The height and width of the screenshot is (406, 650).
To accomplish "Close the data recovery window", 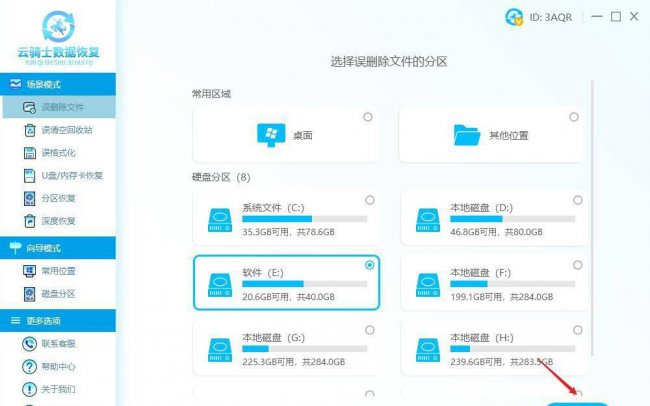I will point(634,17).
